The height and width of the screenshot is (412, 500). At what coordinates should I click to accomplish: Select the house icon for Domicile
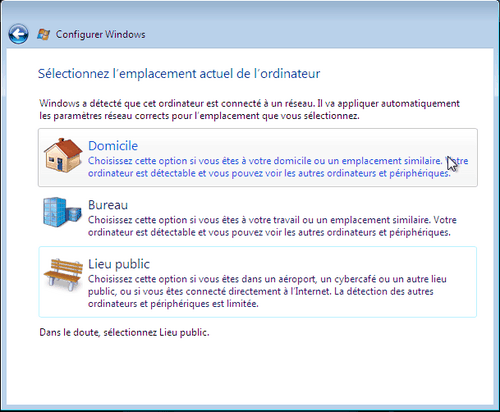[63, 155]
